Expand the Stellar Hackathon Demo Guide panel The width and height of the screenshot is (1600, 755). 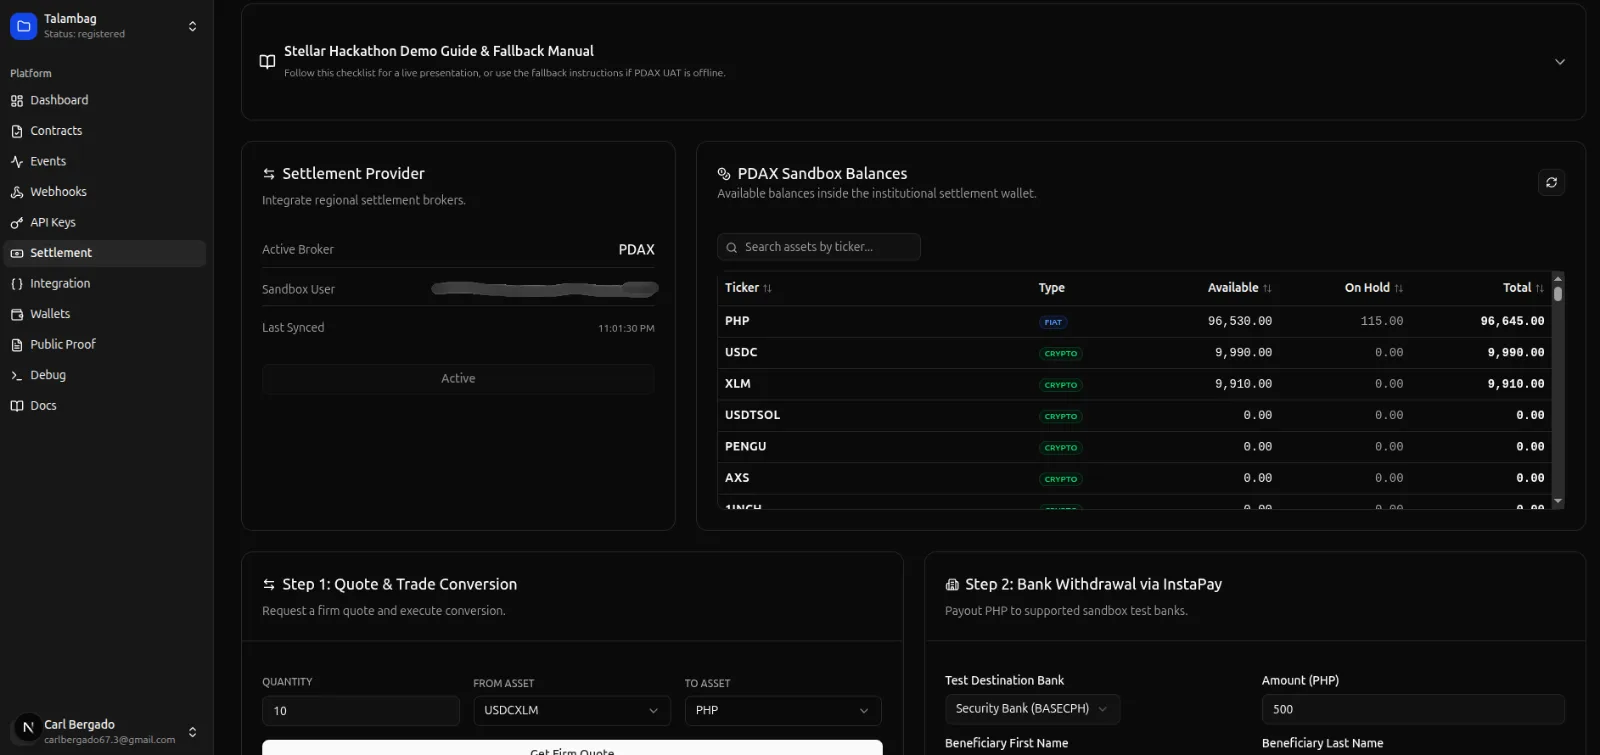(1560, 62)
